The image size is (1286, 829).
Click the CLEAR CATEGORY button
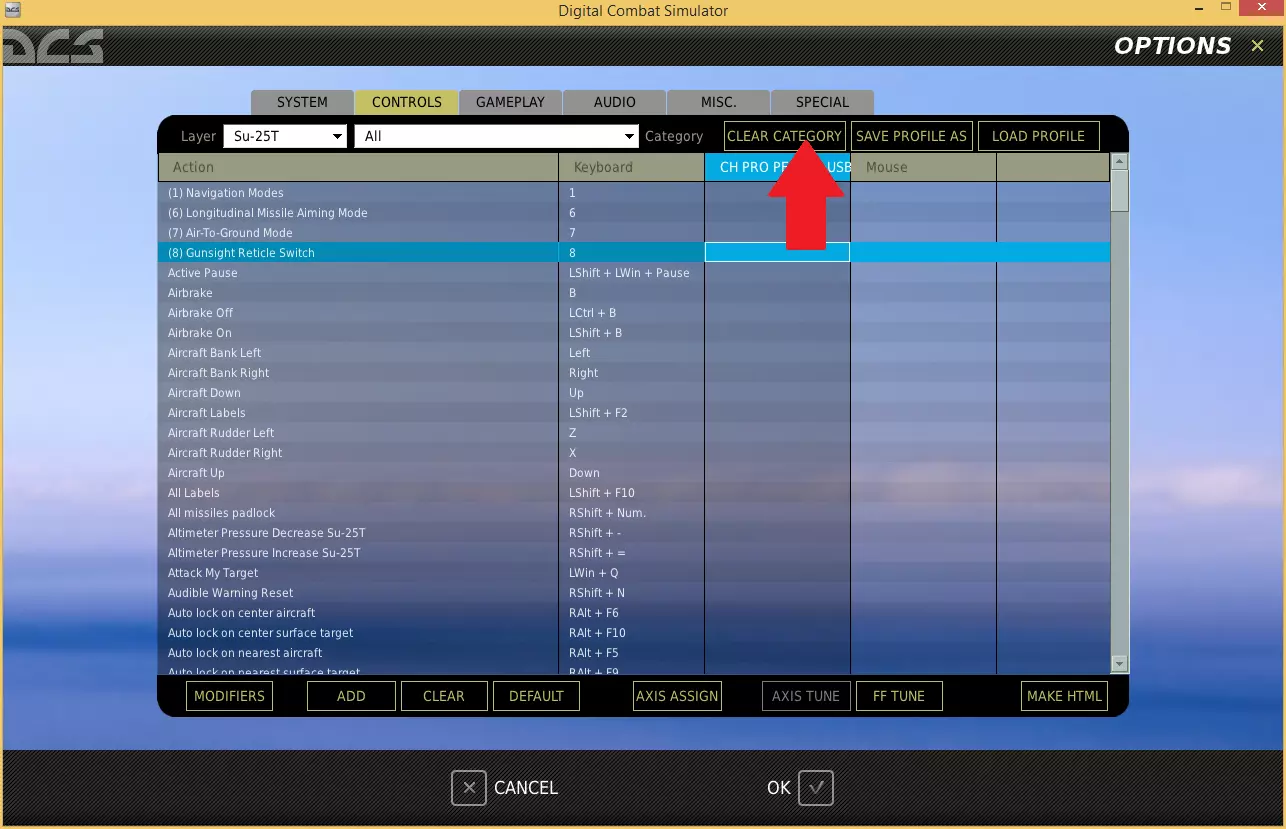[785, 136]
